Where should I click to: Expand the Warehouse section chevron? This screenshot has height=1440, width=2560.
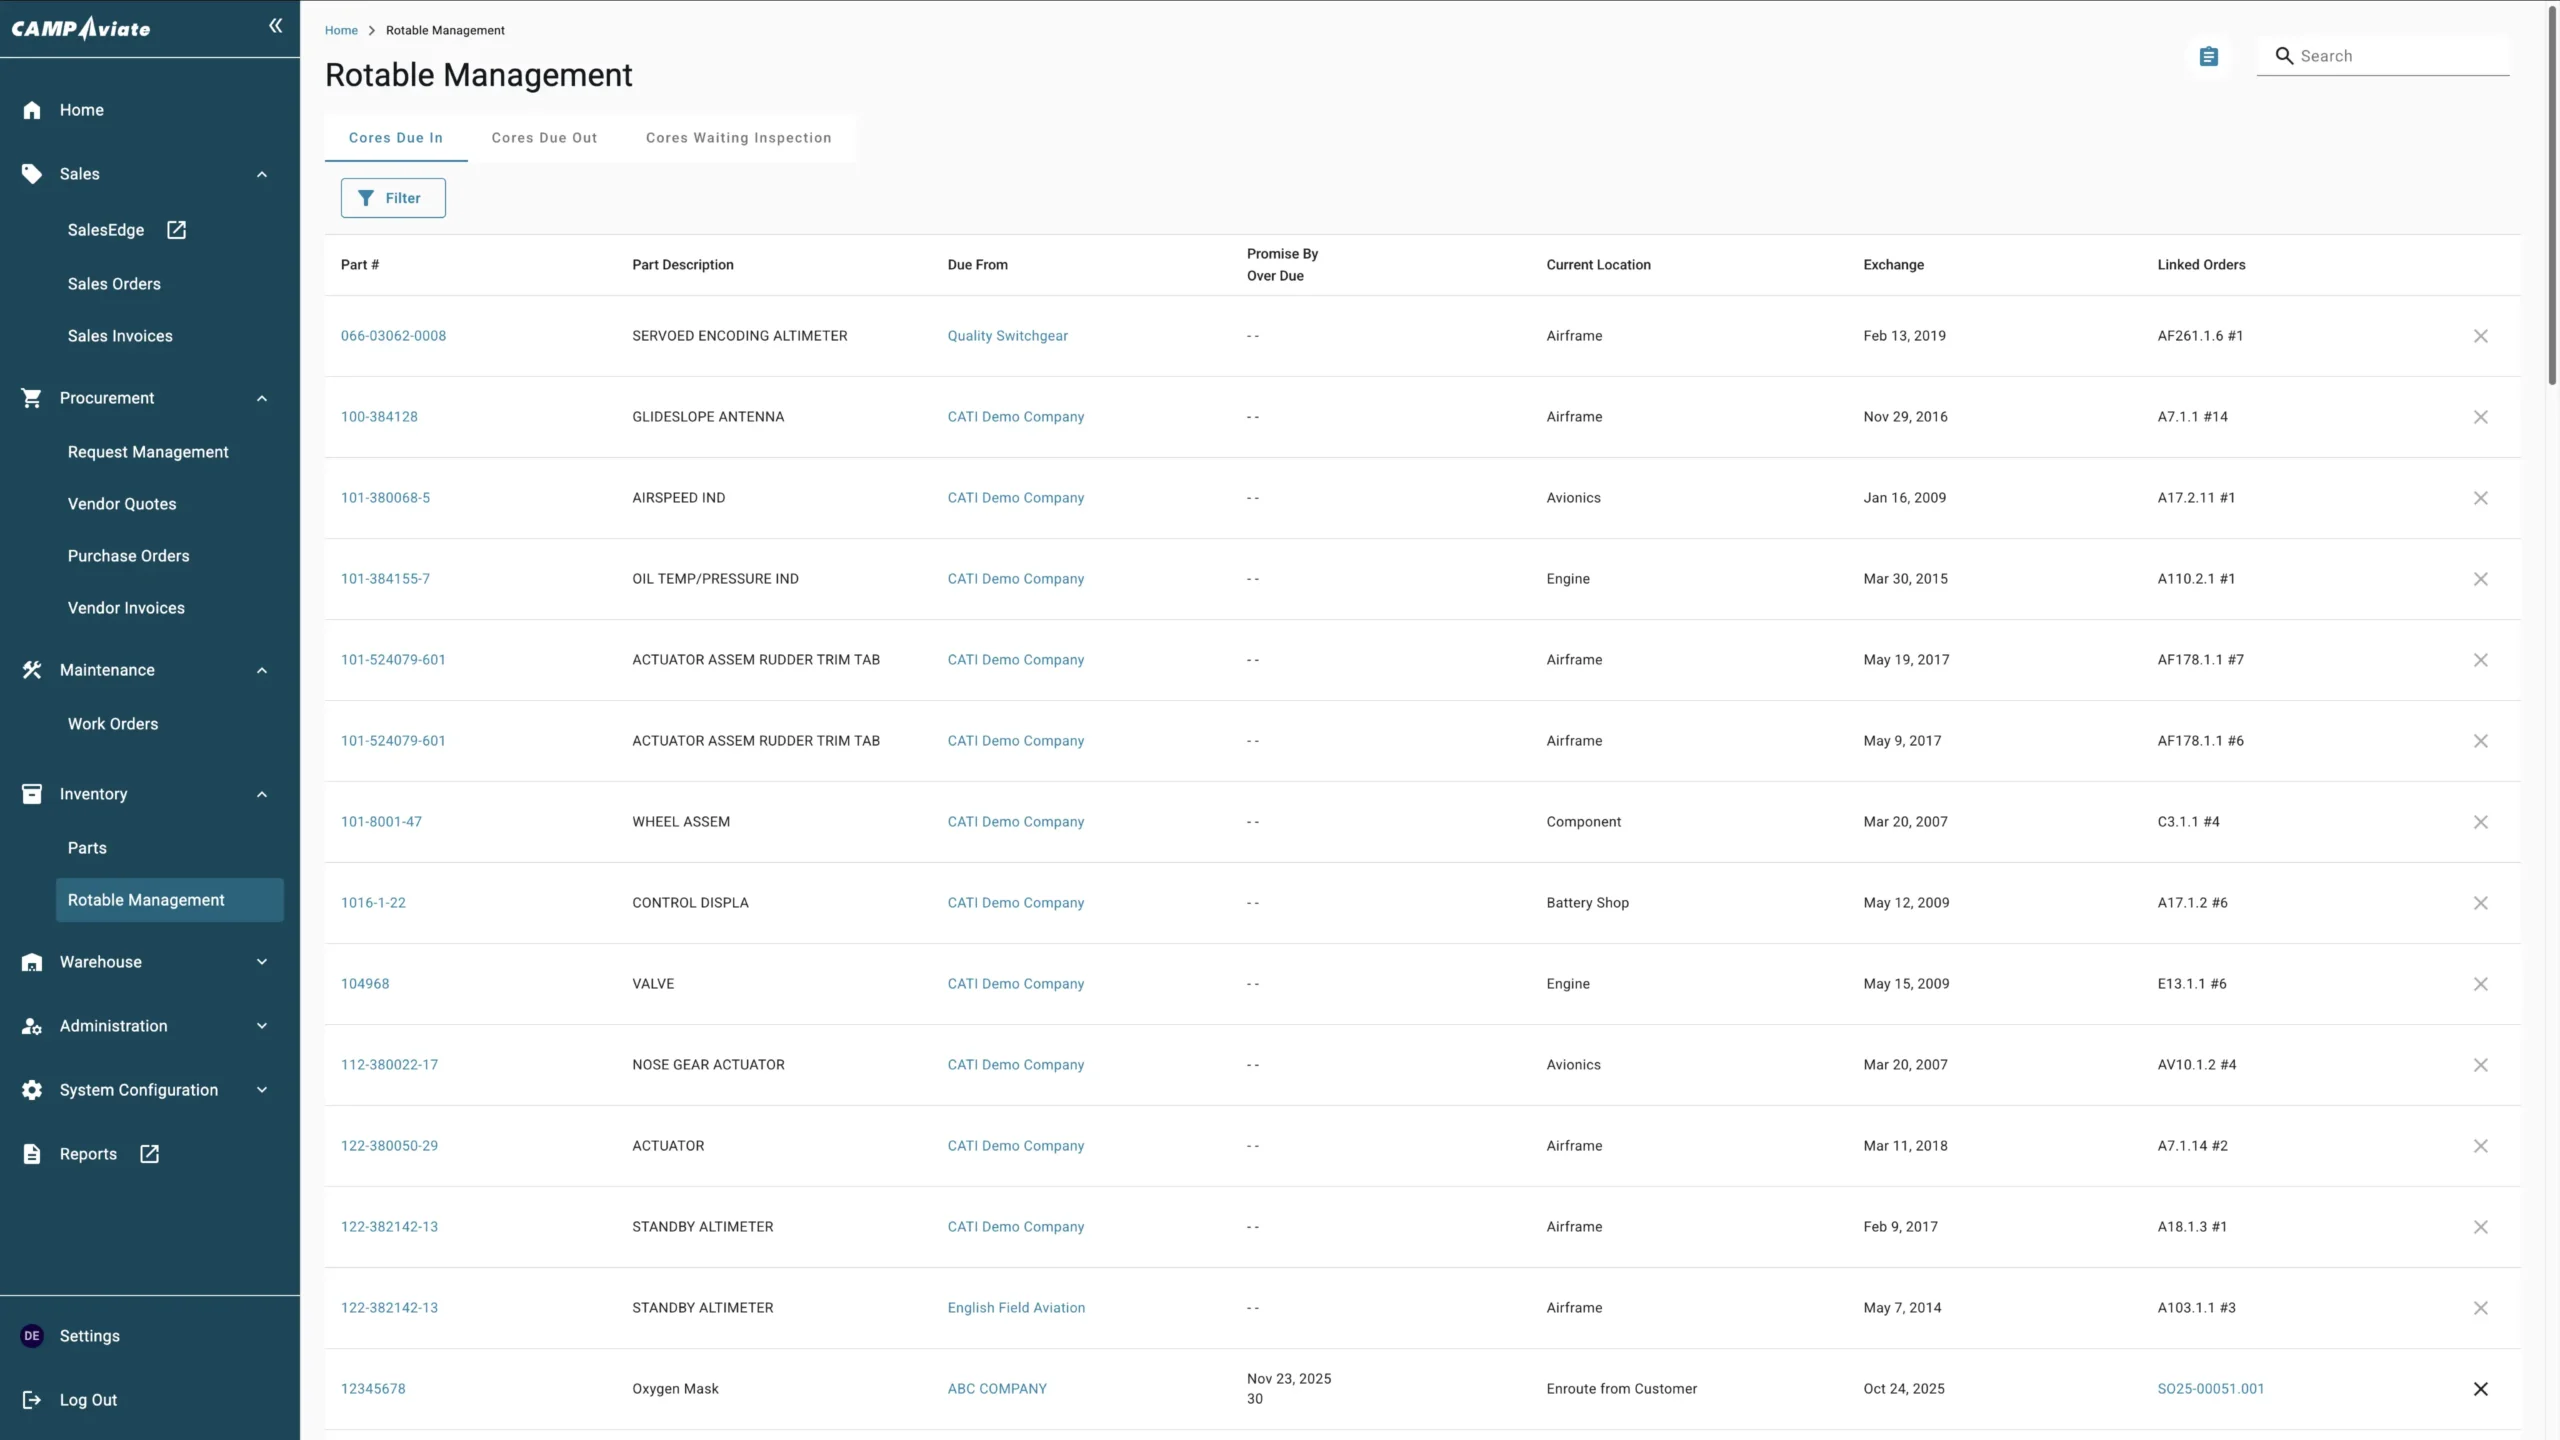262,962
